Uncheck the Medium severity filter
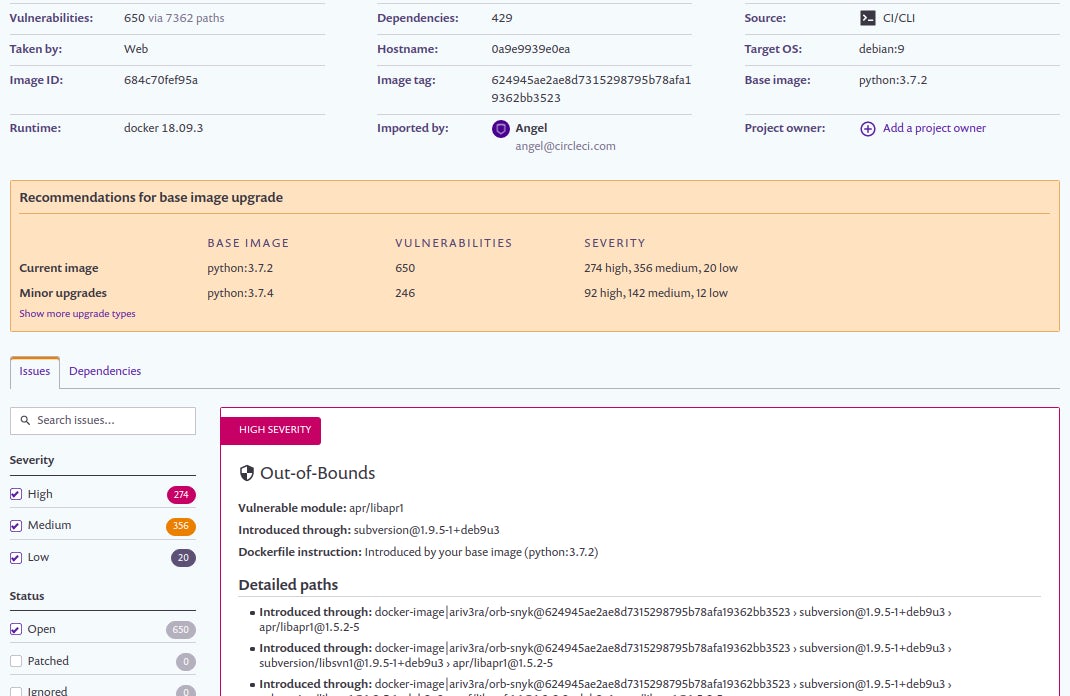 [14, 525]
